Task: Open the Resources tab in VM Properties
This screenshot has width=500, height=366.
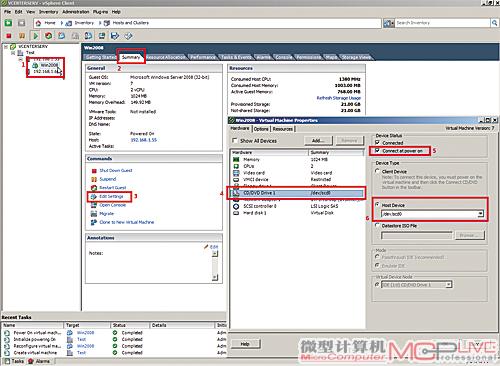Action: coord(283,129)
